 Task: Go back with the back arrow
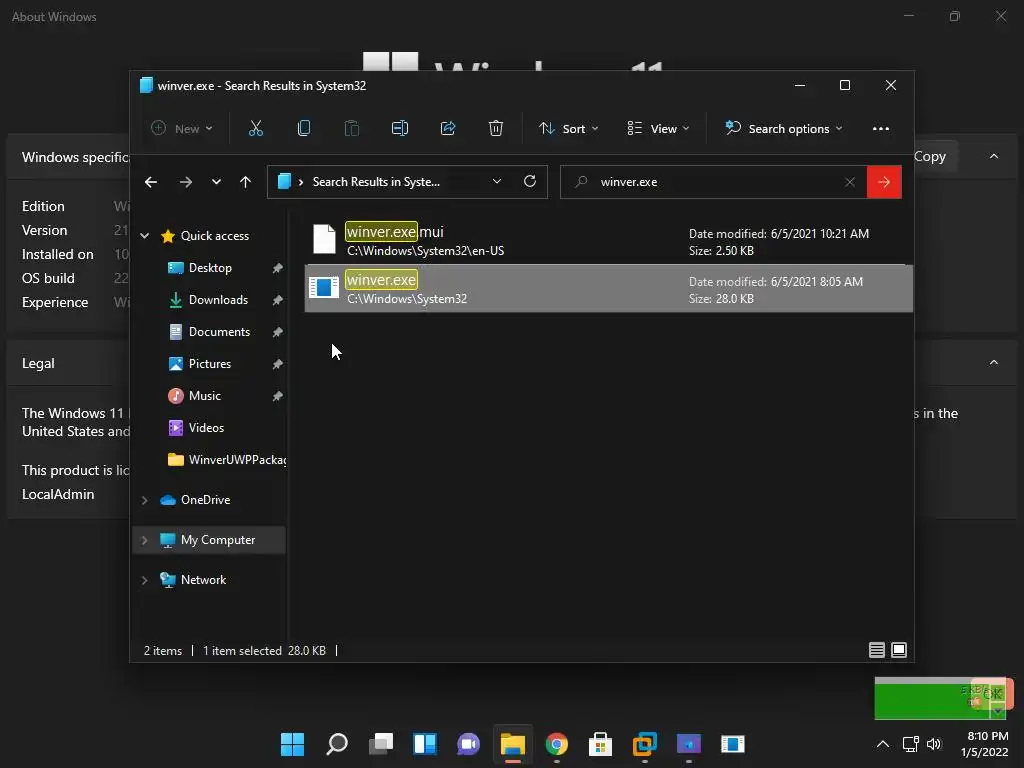tap(151, 182)
